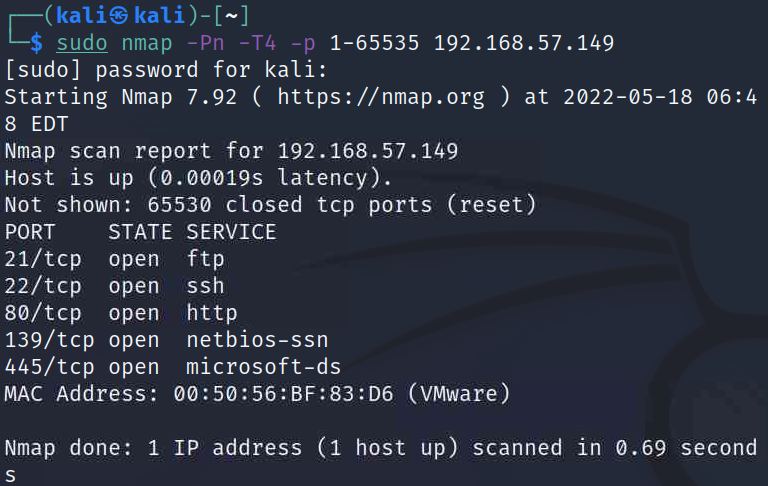Click the nmap command word
This screenshot has width=768, height=486.
147,44
